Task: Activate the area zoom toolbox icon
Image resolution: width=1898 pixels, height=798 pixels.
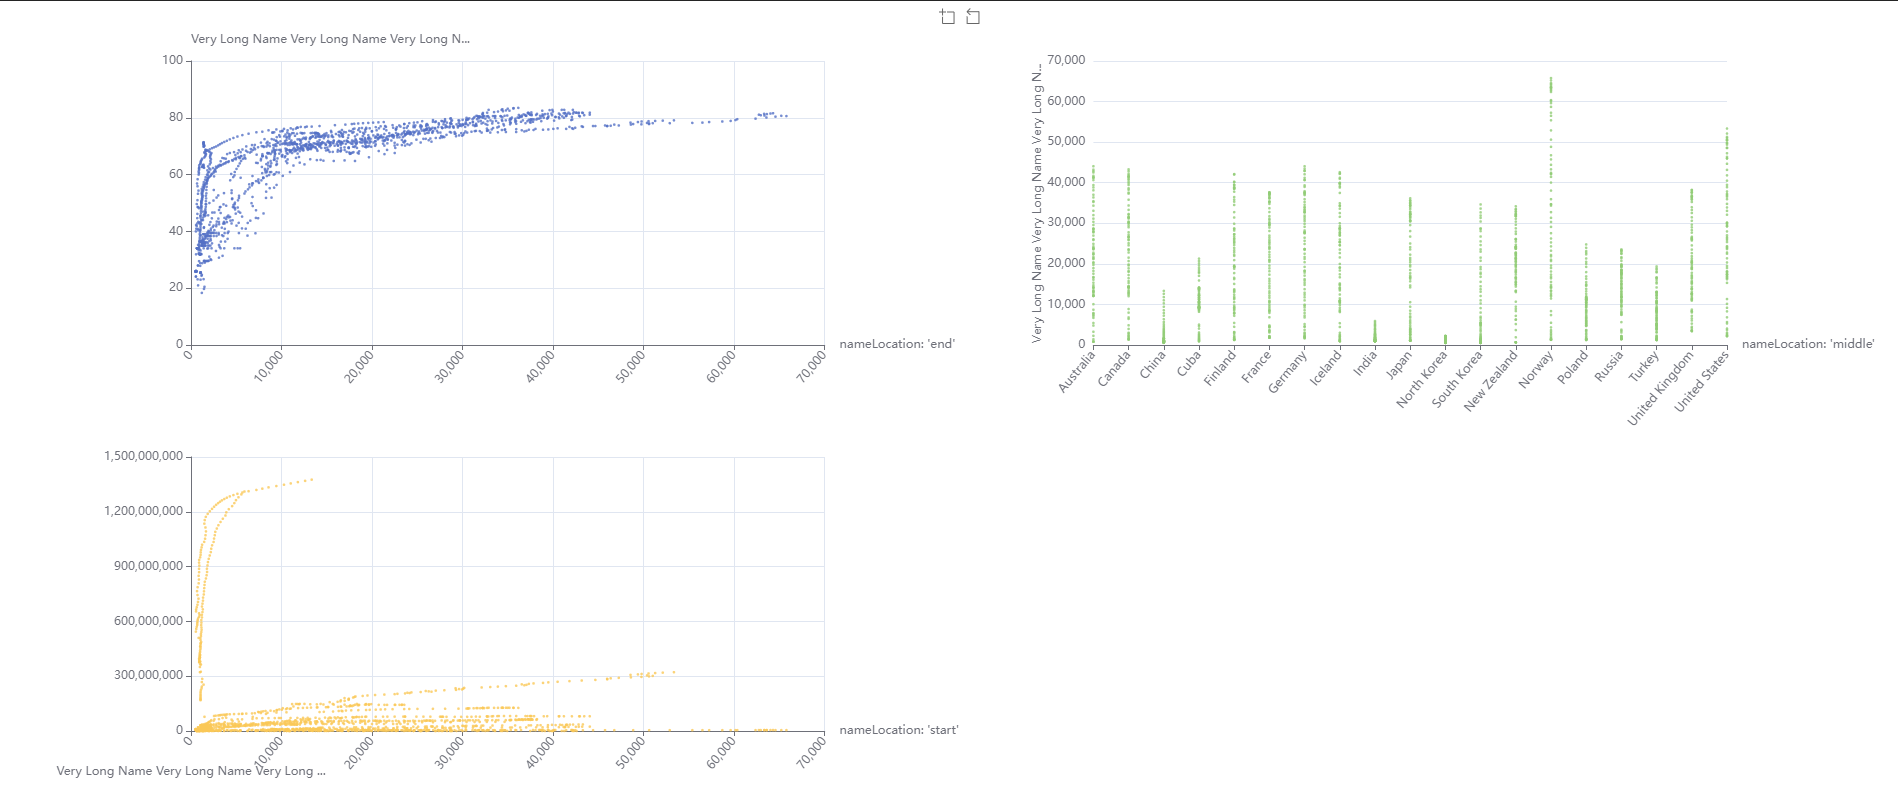Action: tap(947, 17)
